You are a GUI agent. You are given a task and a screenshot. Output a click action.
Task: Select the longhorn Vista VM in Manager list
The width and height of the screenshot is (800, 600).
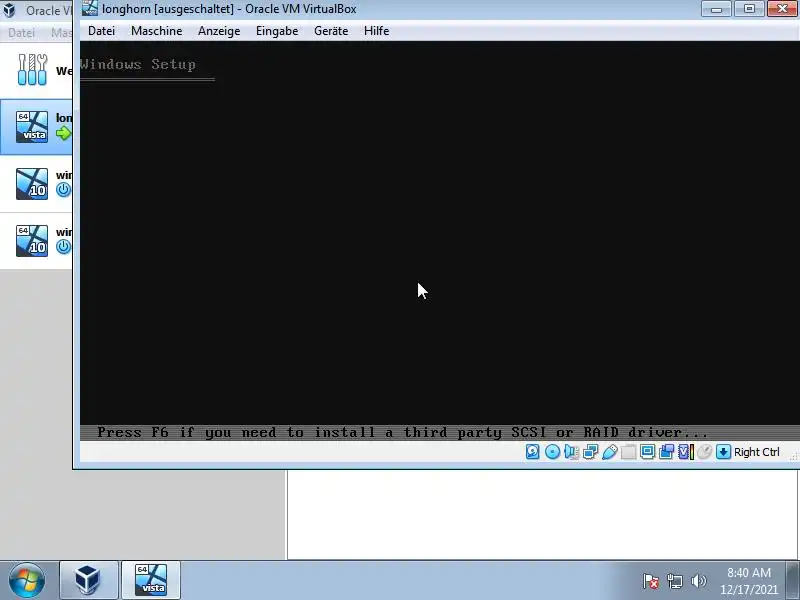pos(36,127)
